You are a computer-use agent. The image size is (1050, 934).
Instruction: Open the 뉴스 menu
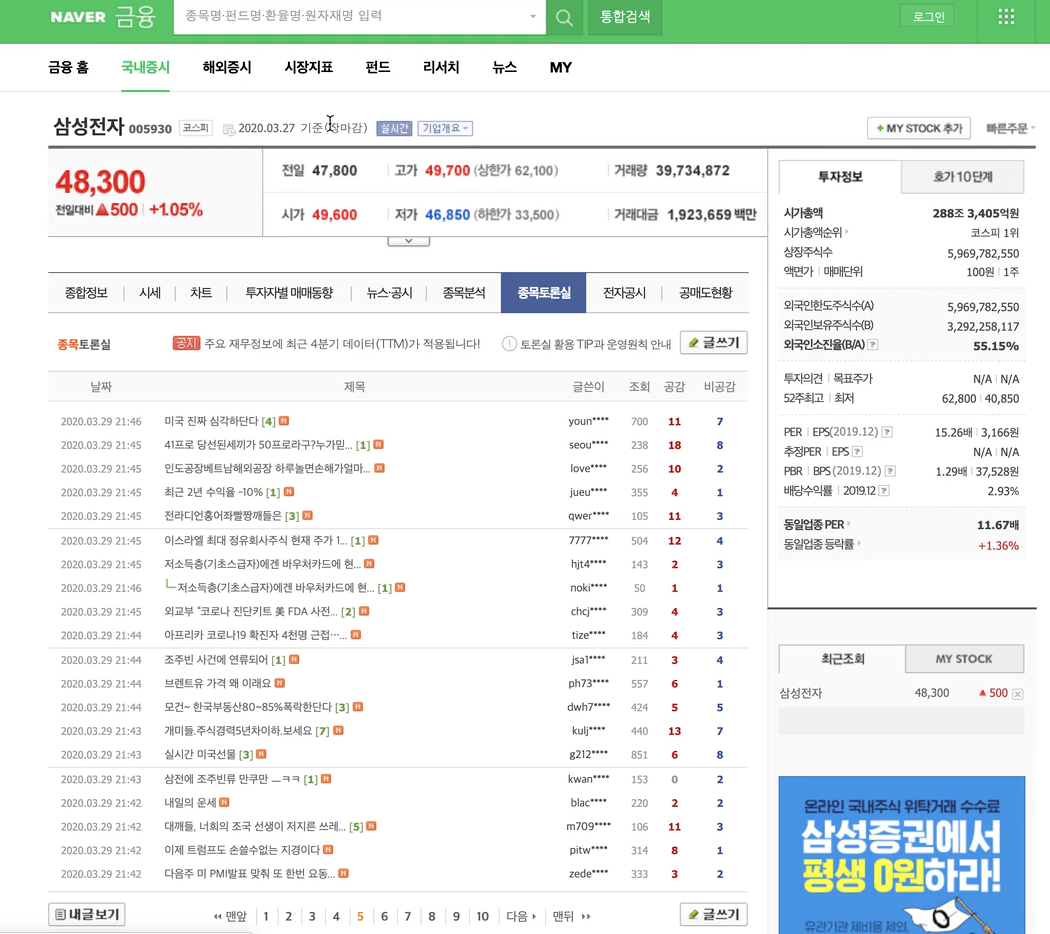[504, 67]
